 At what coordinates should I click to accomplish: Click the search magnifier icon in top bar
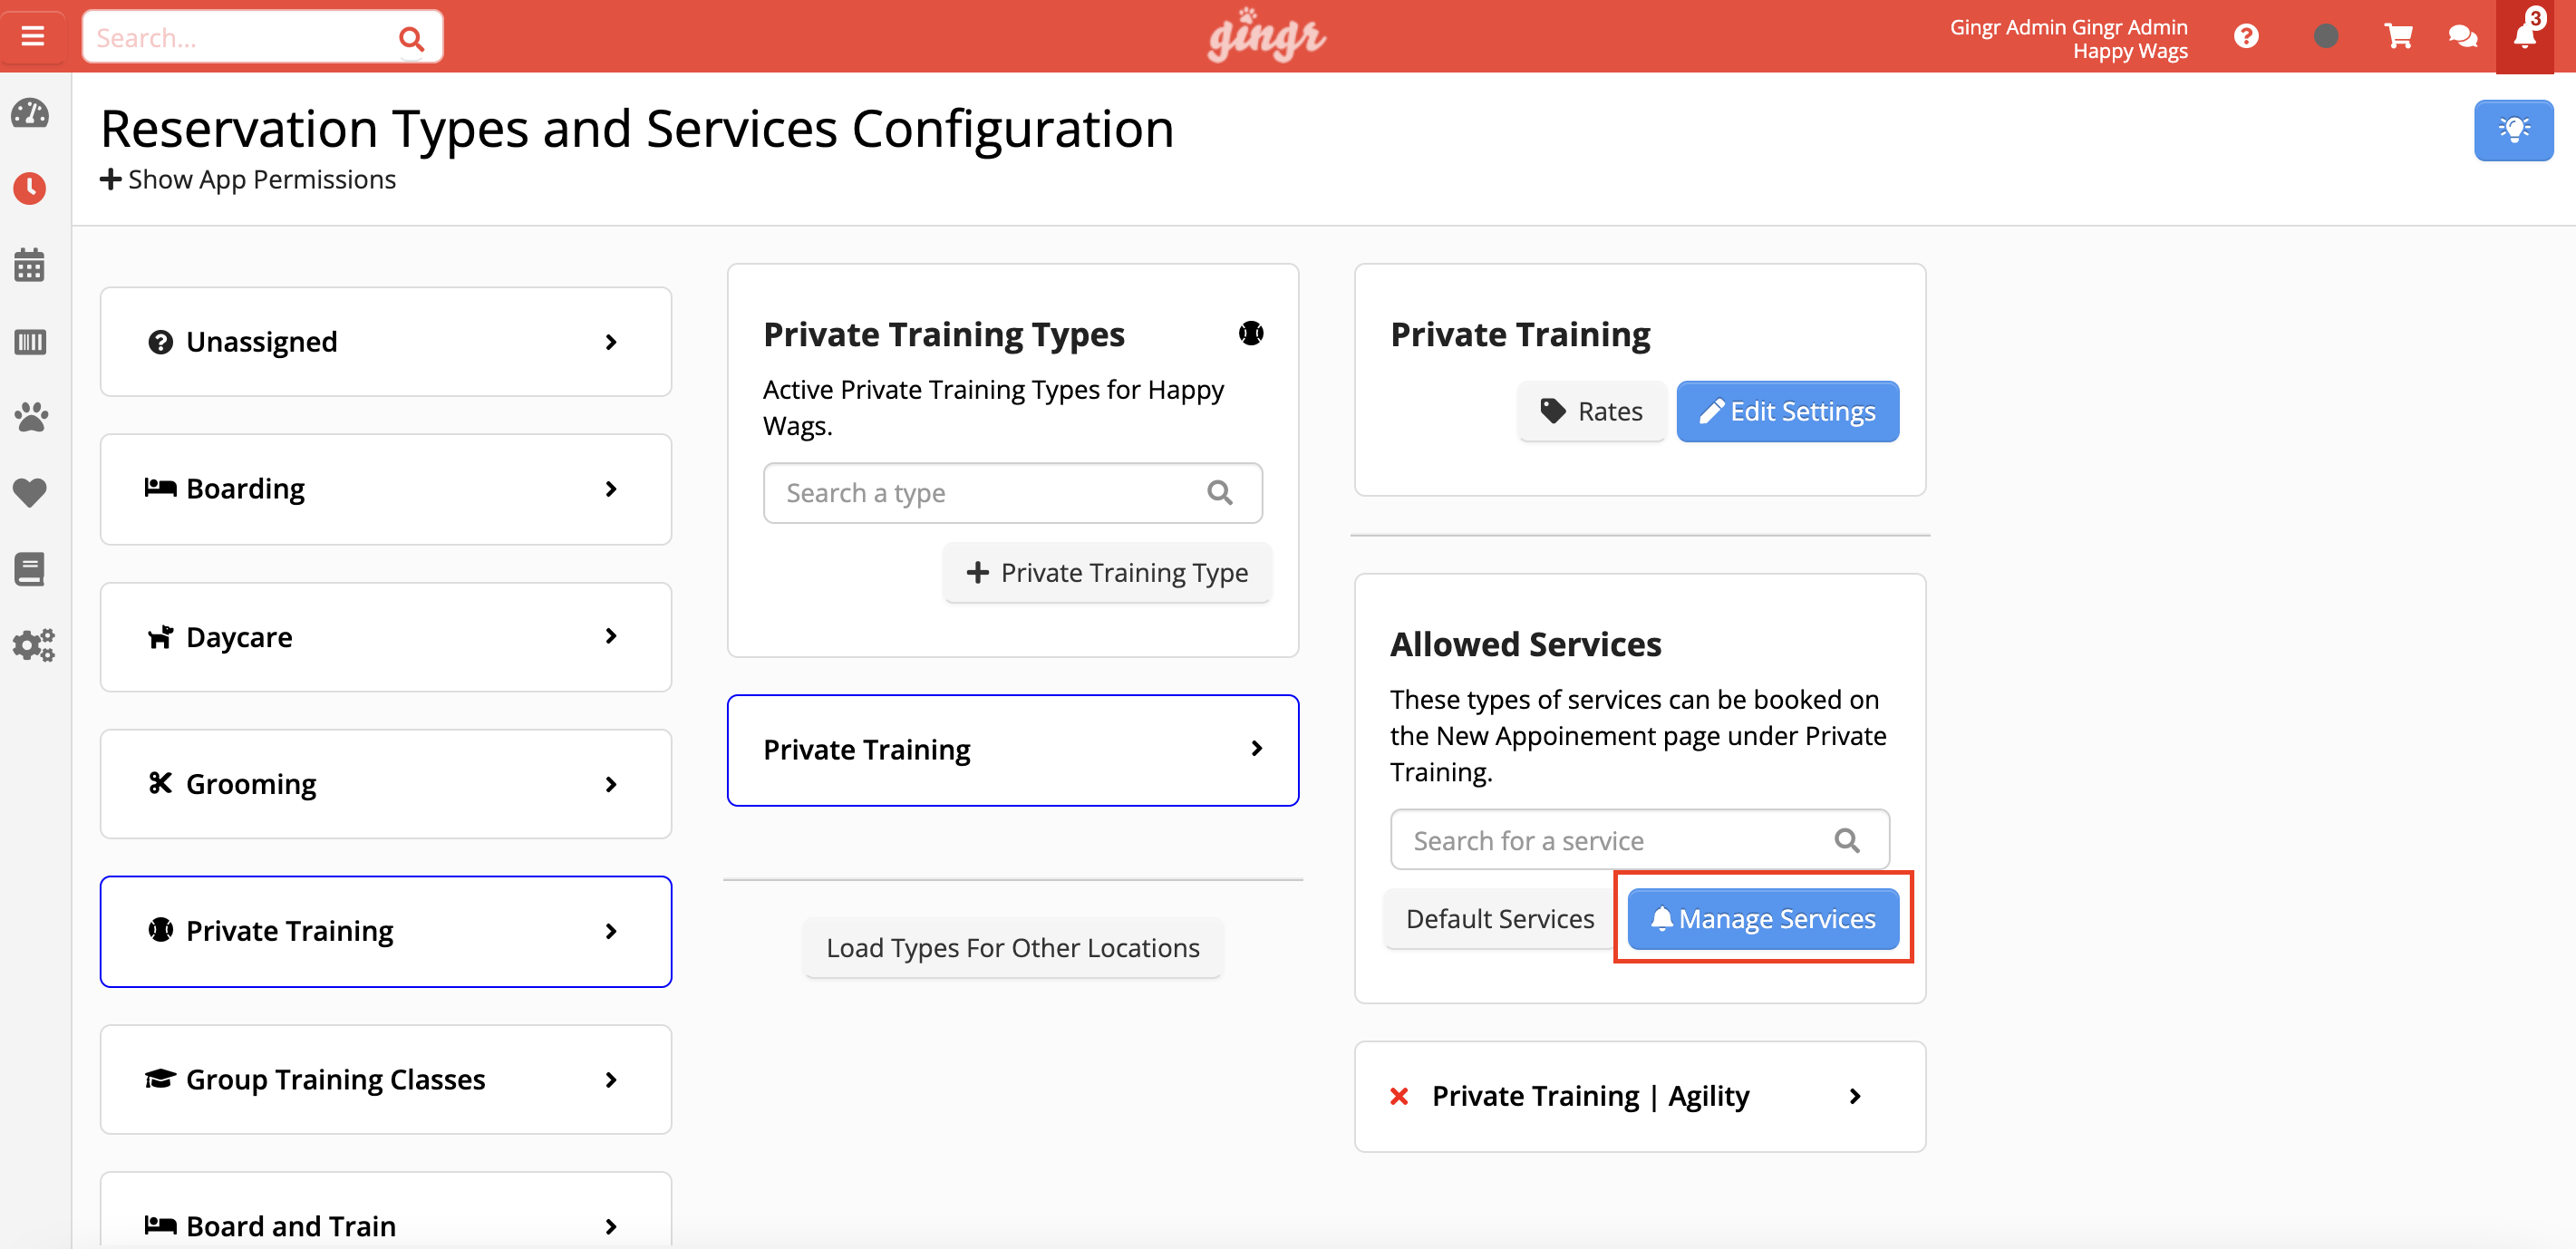411,38
